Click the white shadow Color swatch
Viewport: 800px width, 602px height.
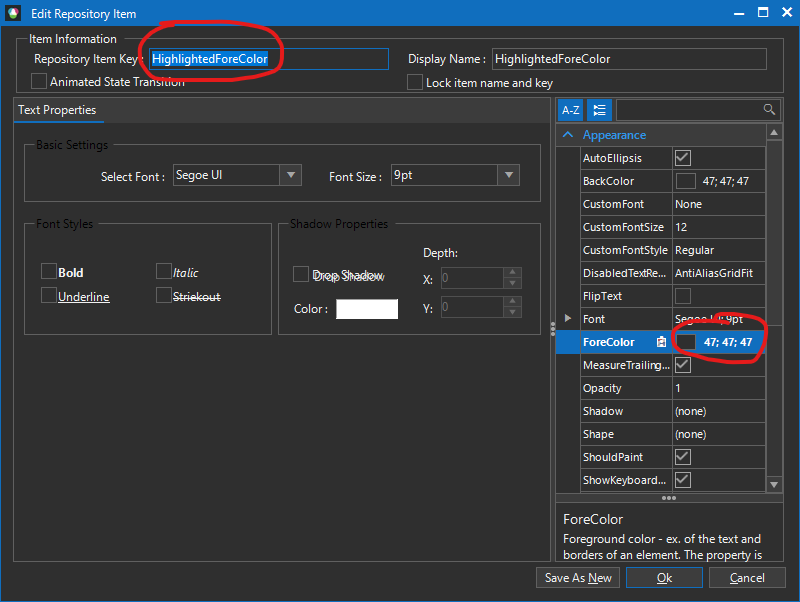click(366, 309)
